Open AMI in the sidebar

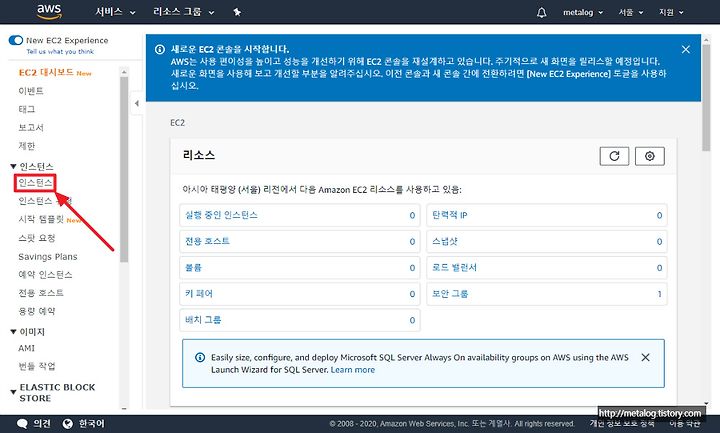(27, 348)
